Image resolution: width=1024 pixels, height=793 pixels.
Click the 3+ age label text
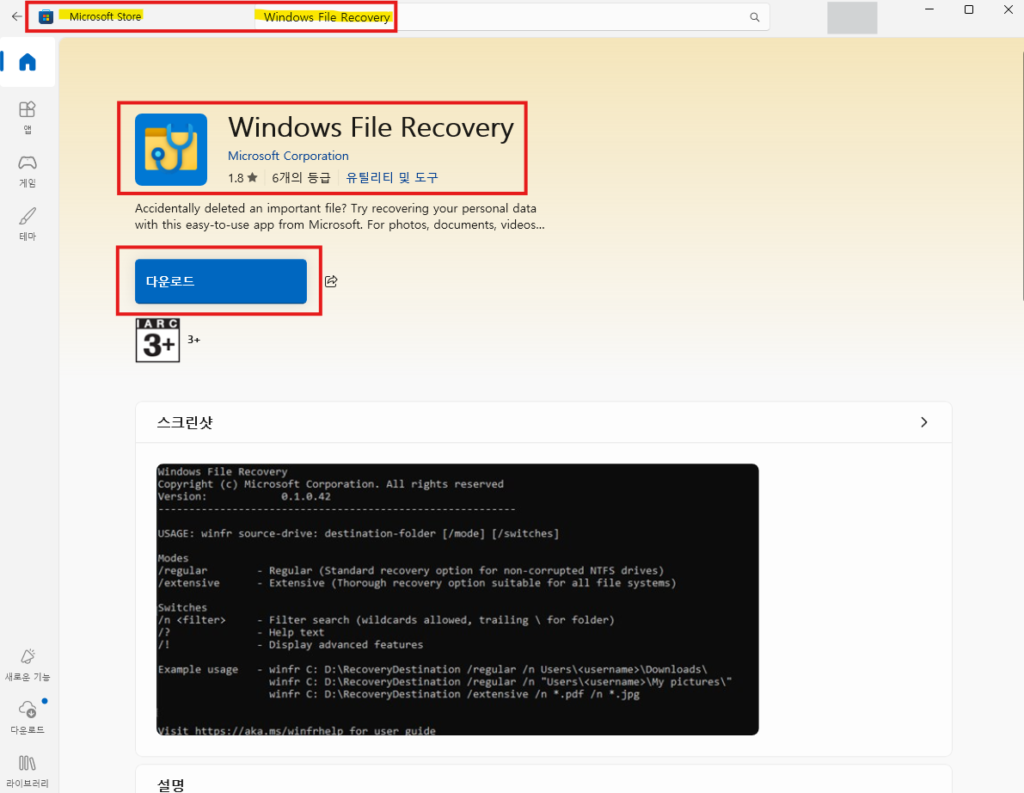click(x=194, y=340)
